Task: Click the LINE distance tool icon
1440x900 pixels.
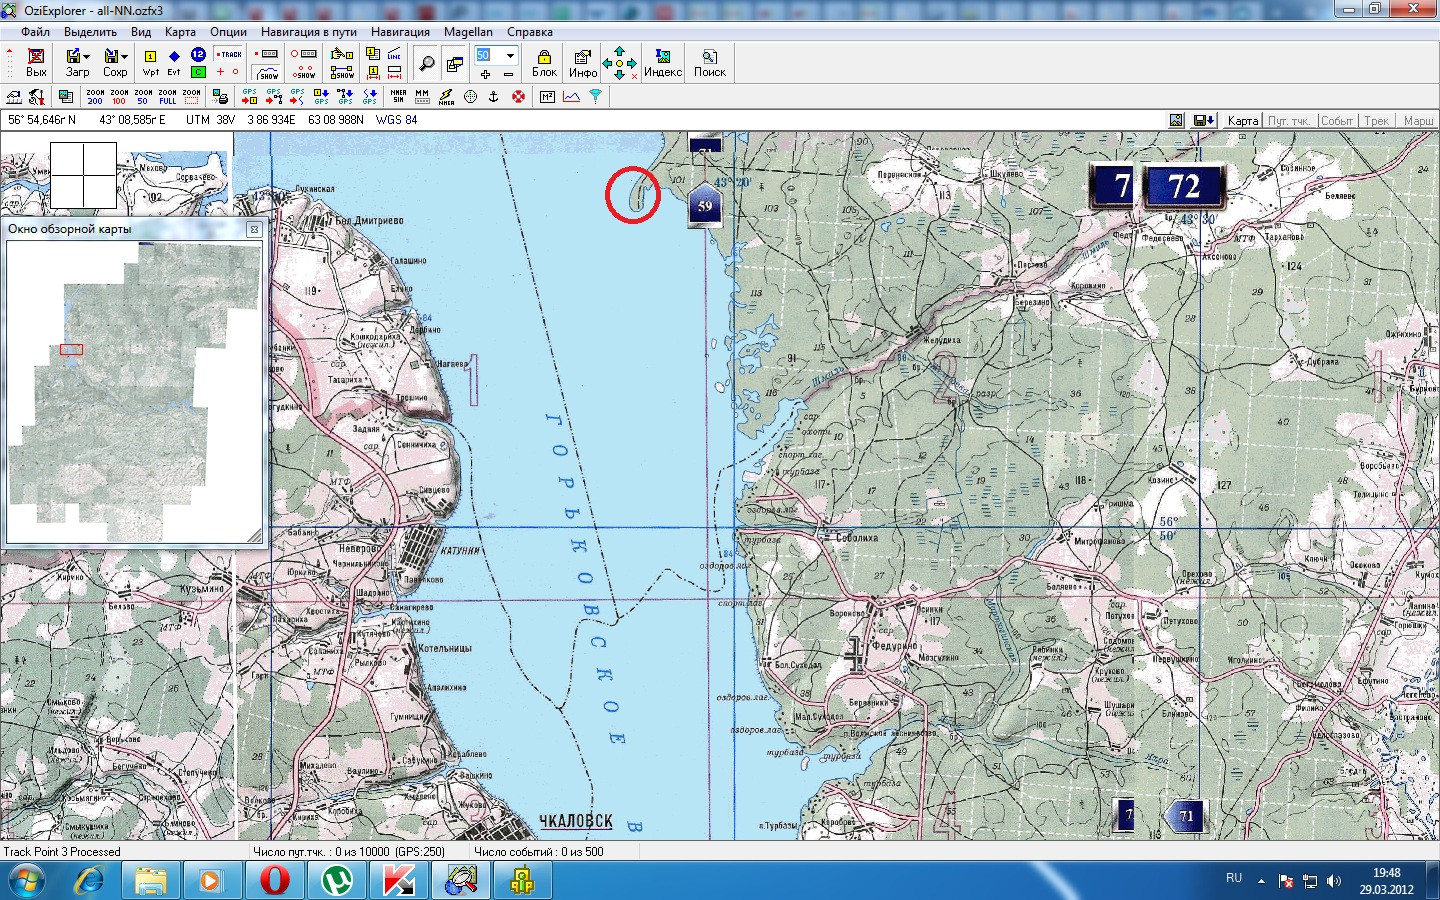Action: [x=394, y=54]
